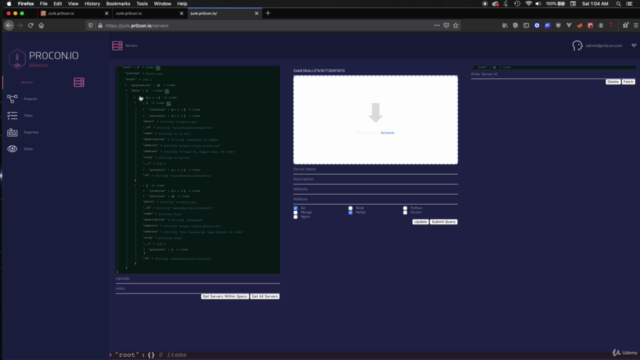Image resolution: width=640 pixels, height=360 pixels.
Task: Save page to Pocket
Action: coord(446,25)
